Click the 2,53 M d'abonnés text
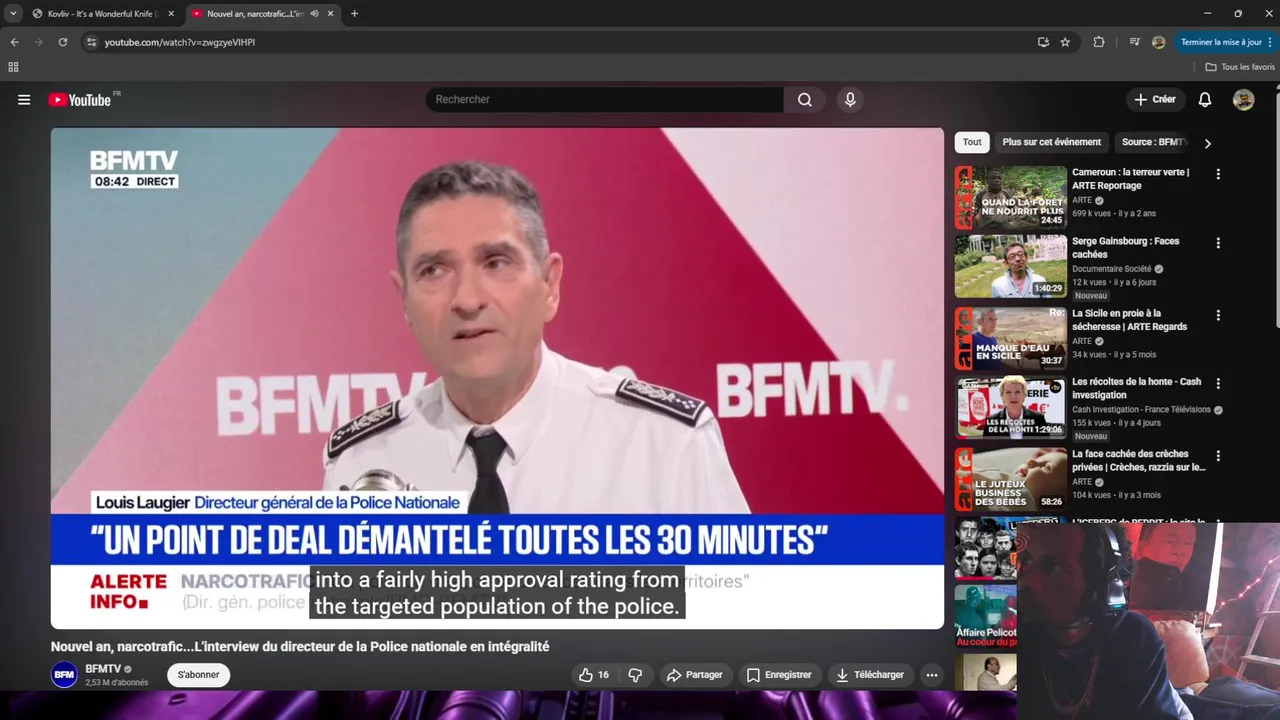1280x720 pixels. point(116,683)
